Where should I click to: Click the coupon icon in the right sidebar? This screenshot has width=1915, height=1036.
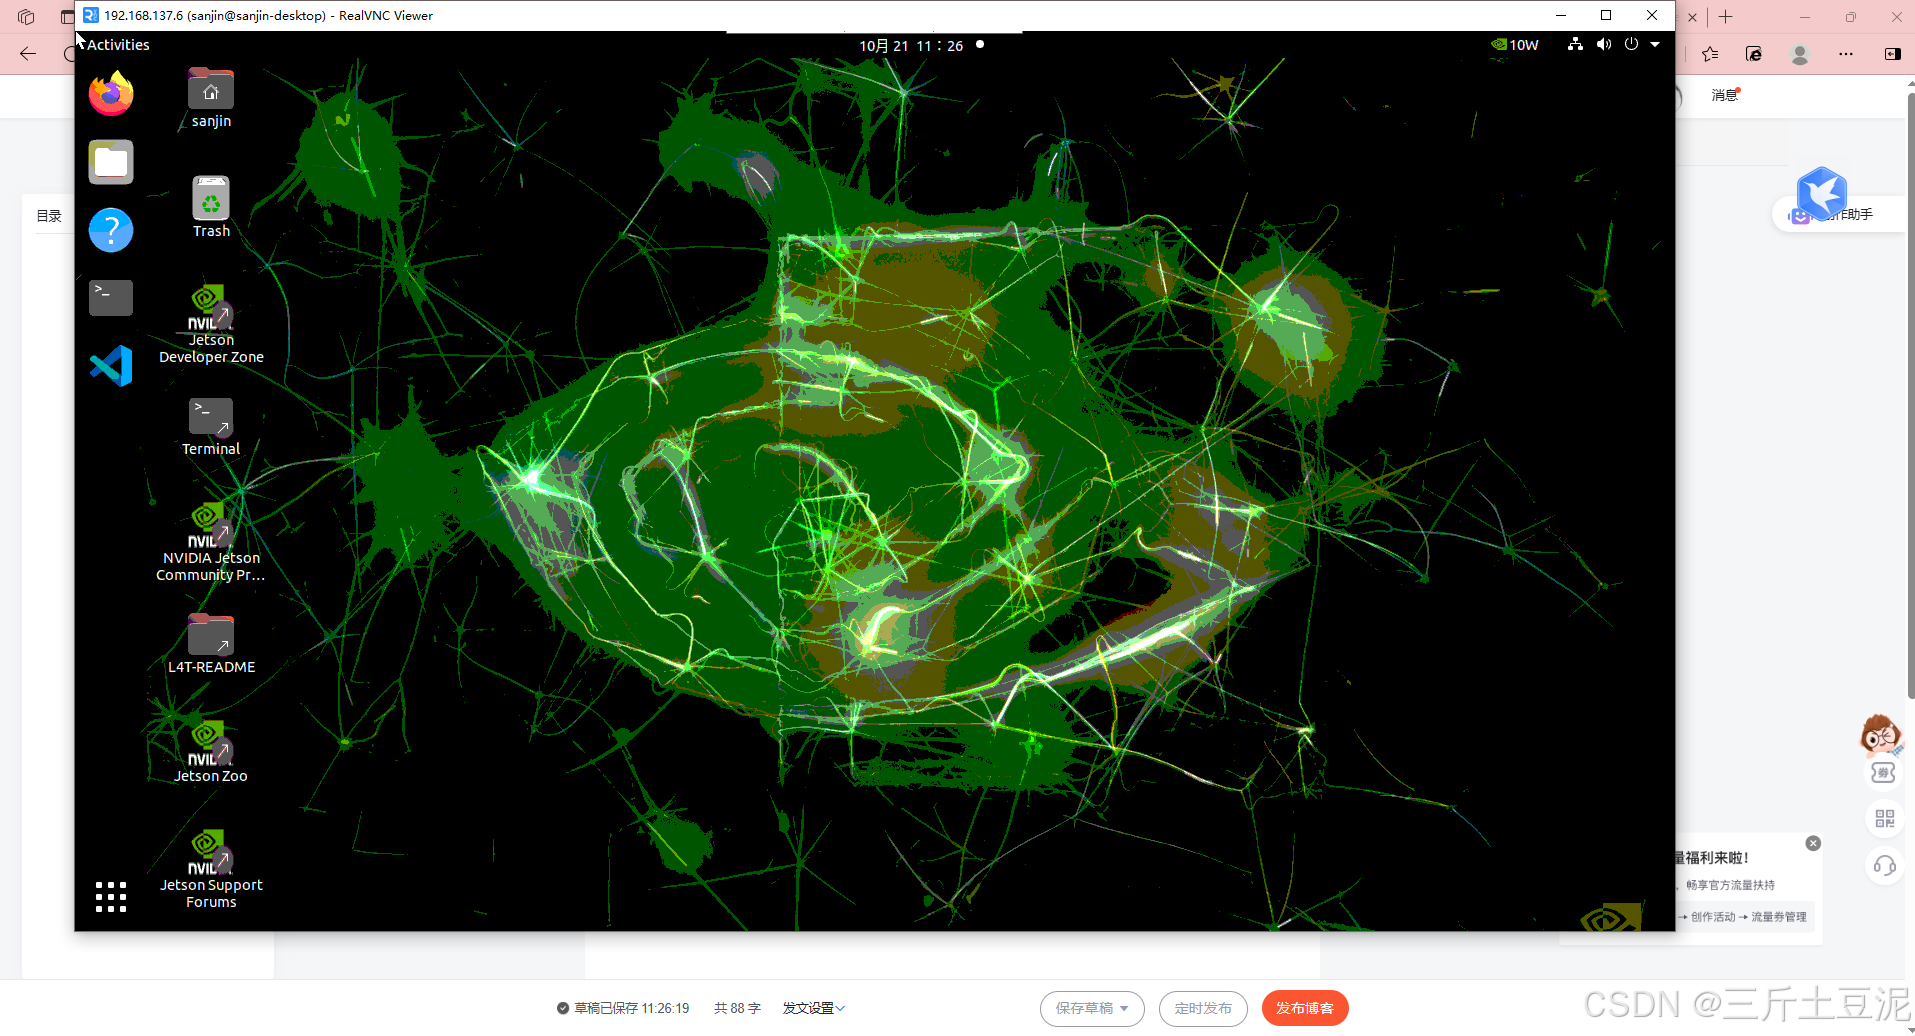(x=1883, y=772)
